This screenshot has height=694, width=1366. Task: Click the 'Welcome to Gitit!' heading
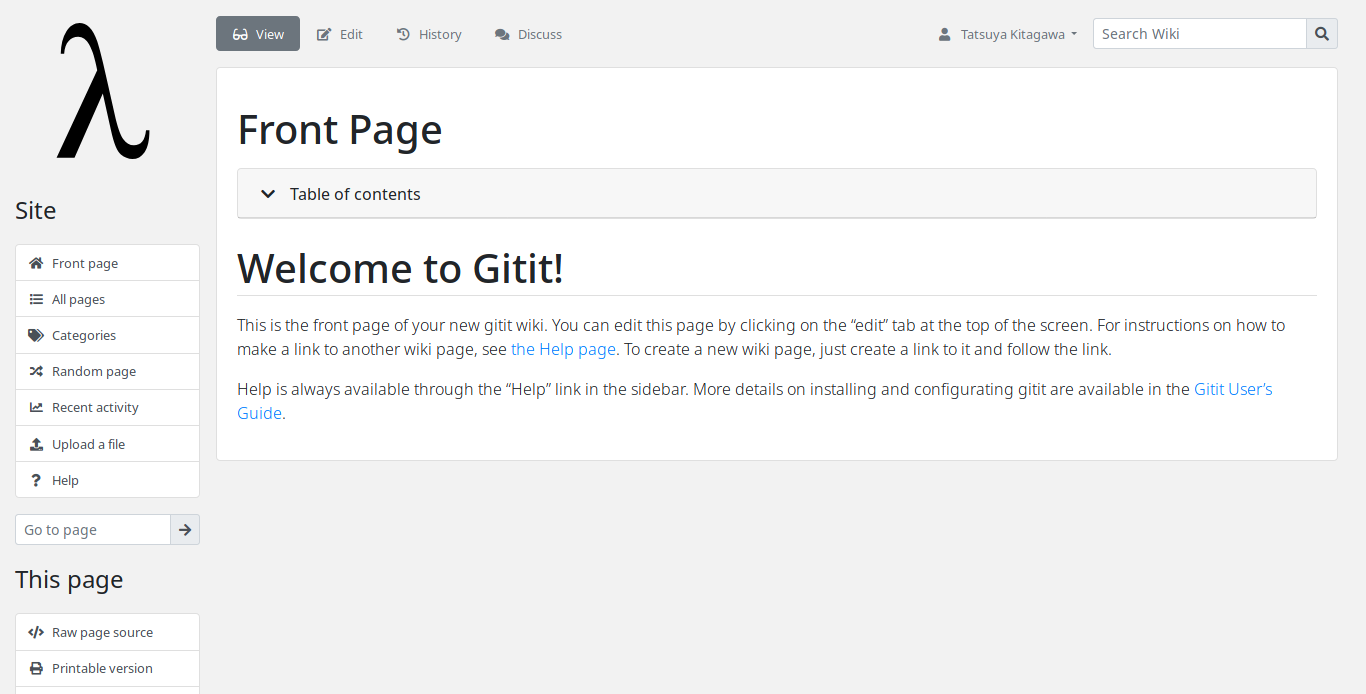[x=400, y=268]
